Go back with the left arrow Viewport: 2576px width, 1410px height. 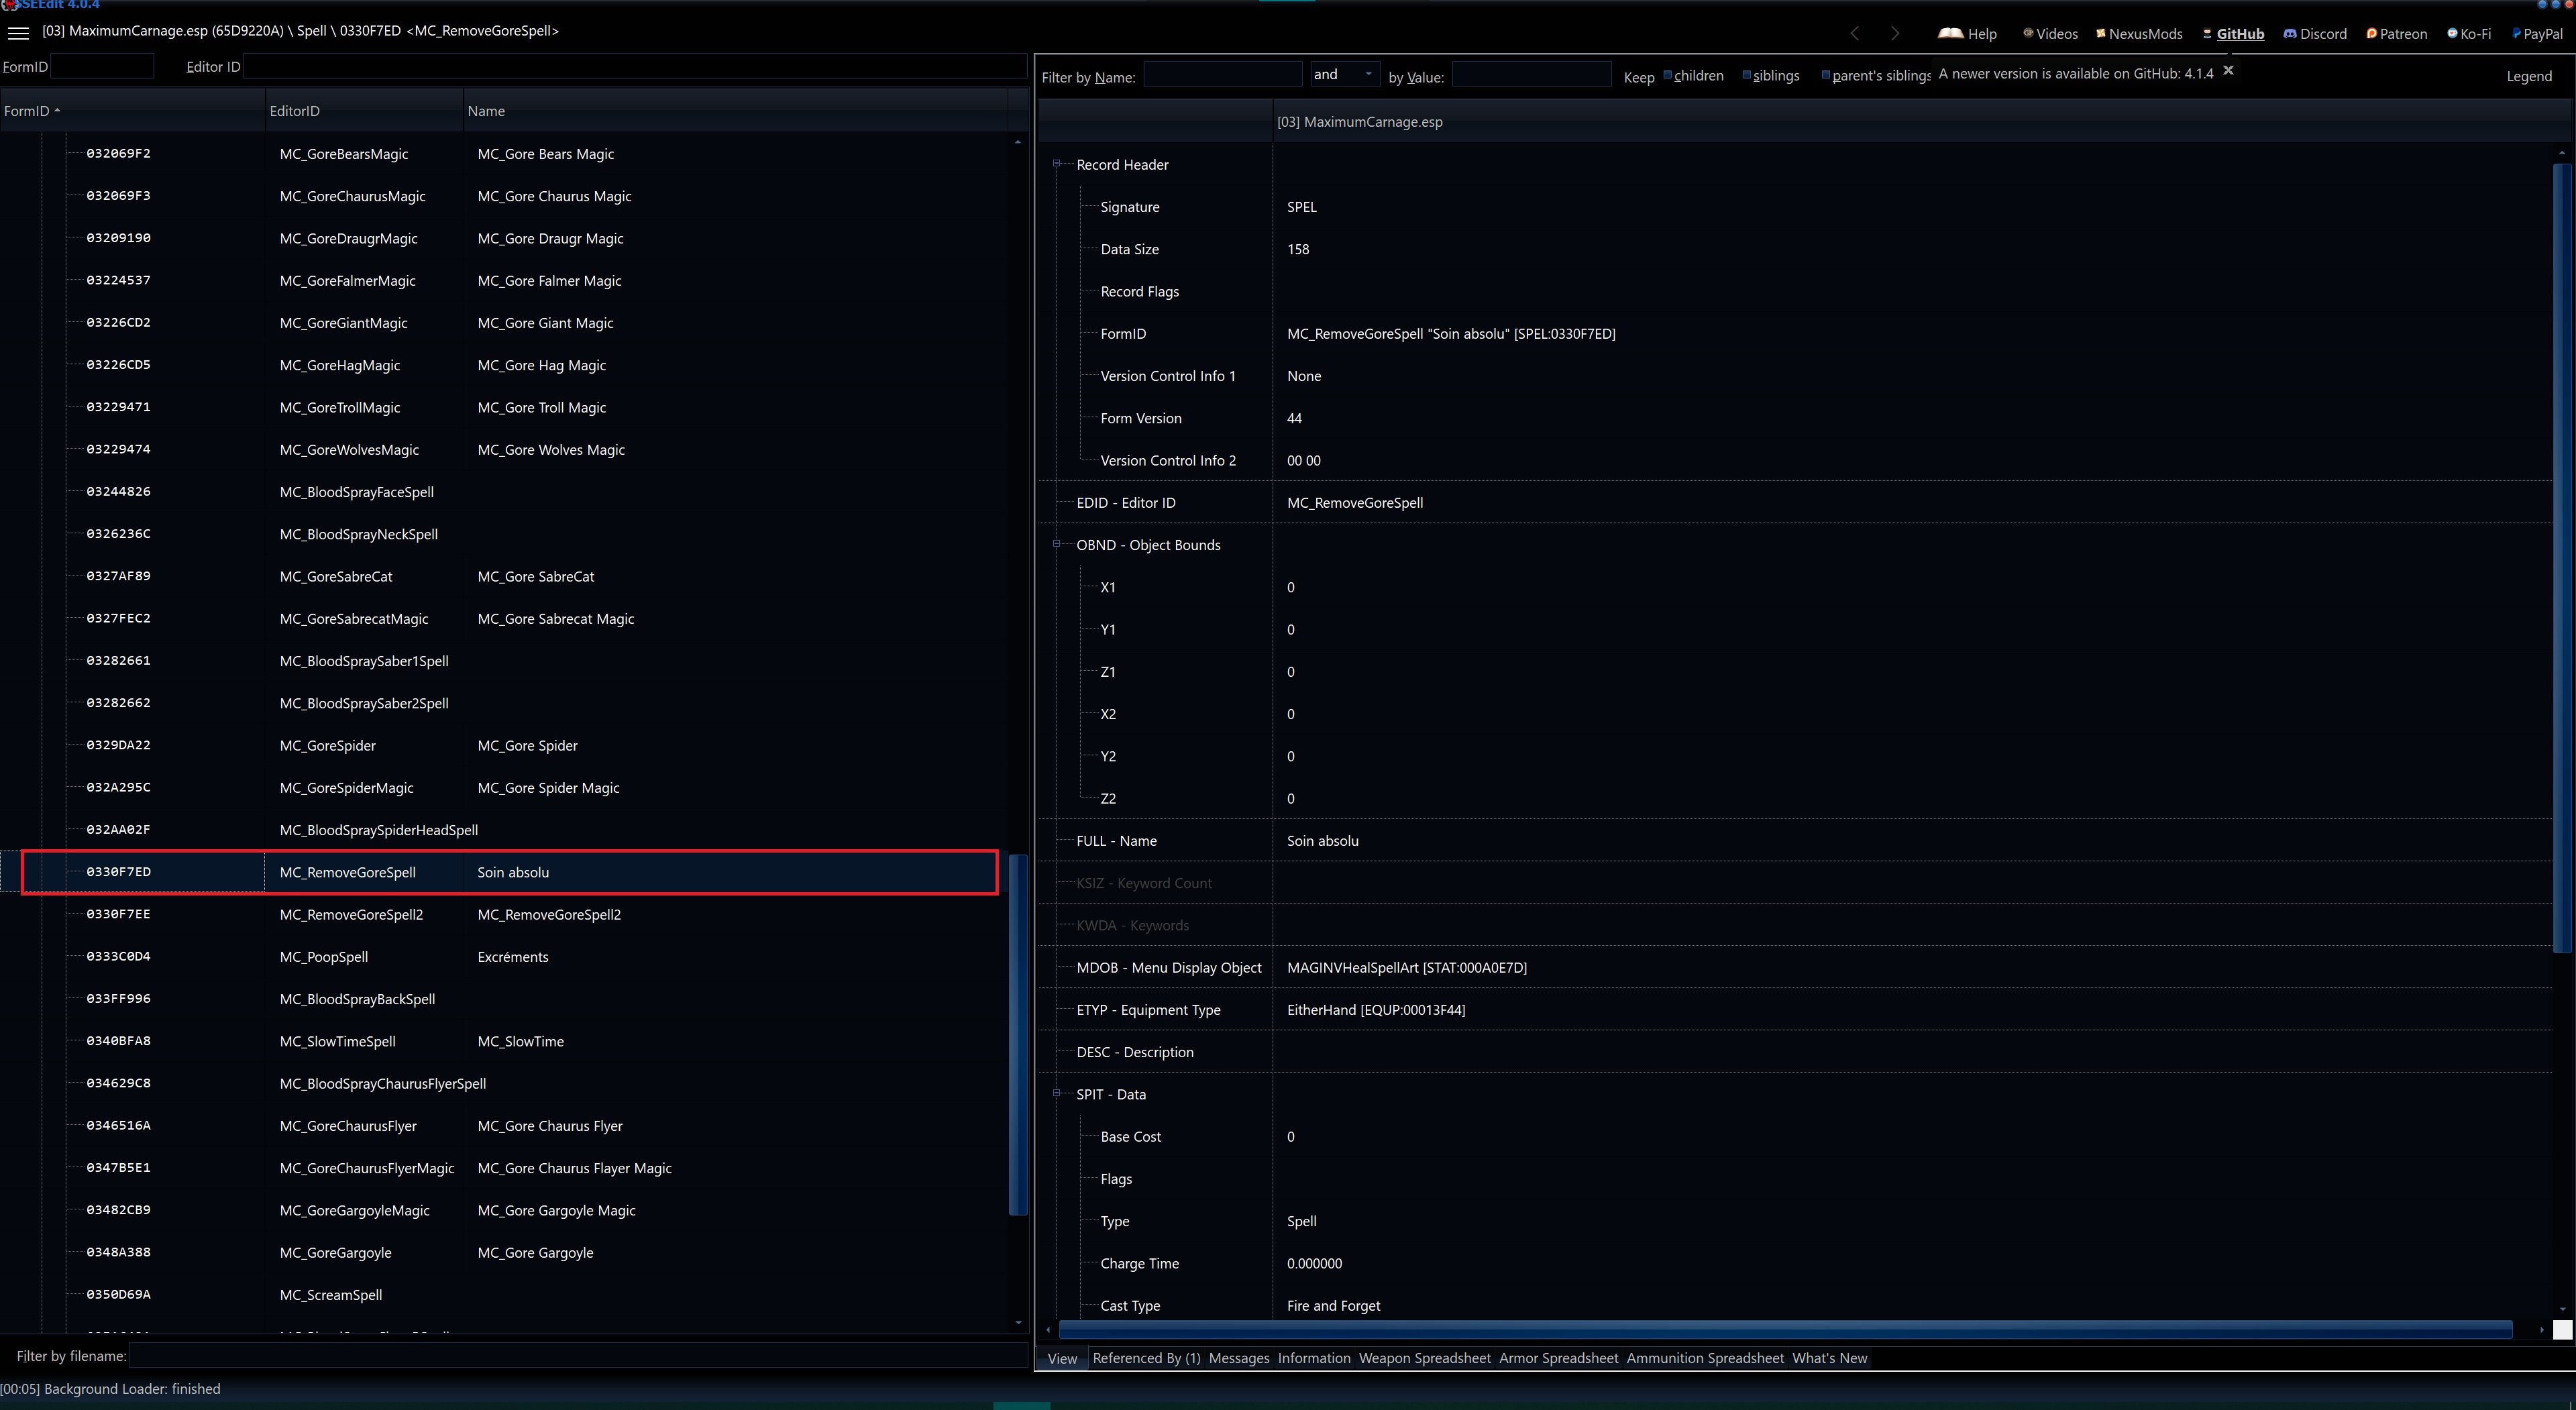click(1854, 33)
